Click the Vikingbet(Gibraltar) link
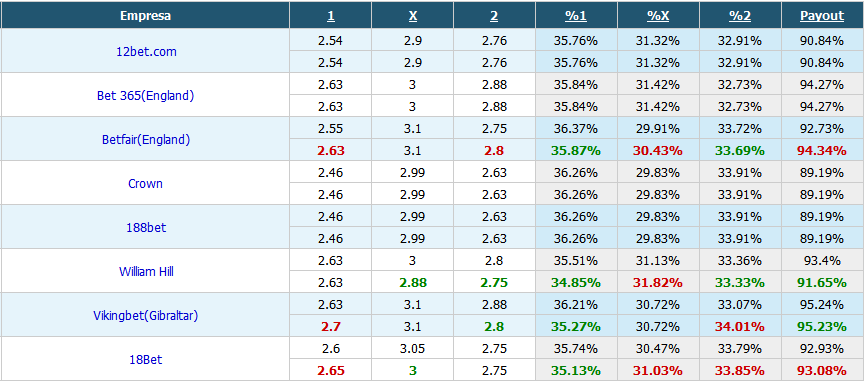 click(146, 316)
